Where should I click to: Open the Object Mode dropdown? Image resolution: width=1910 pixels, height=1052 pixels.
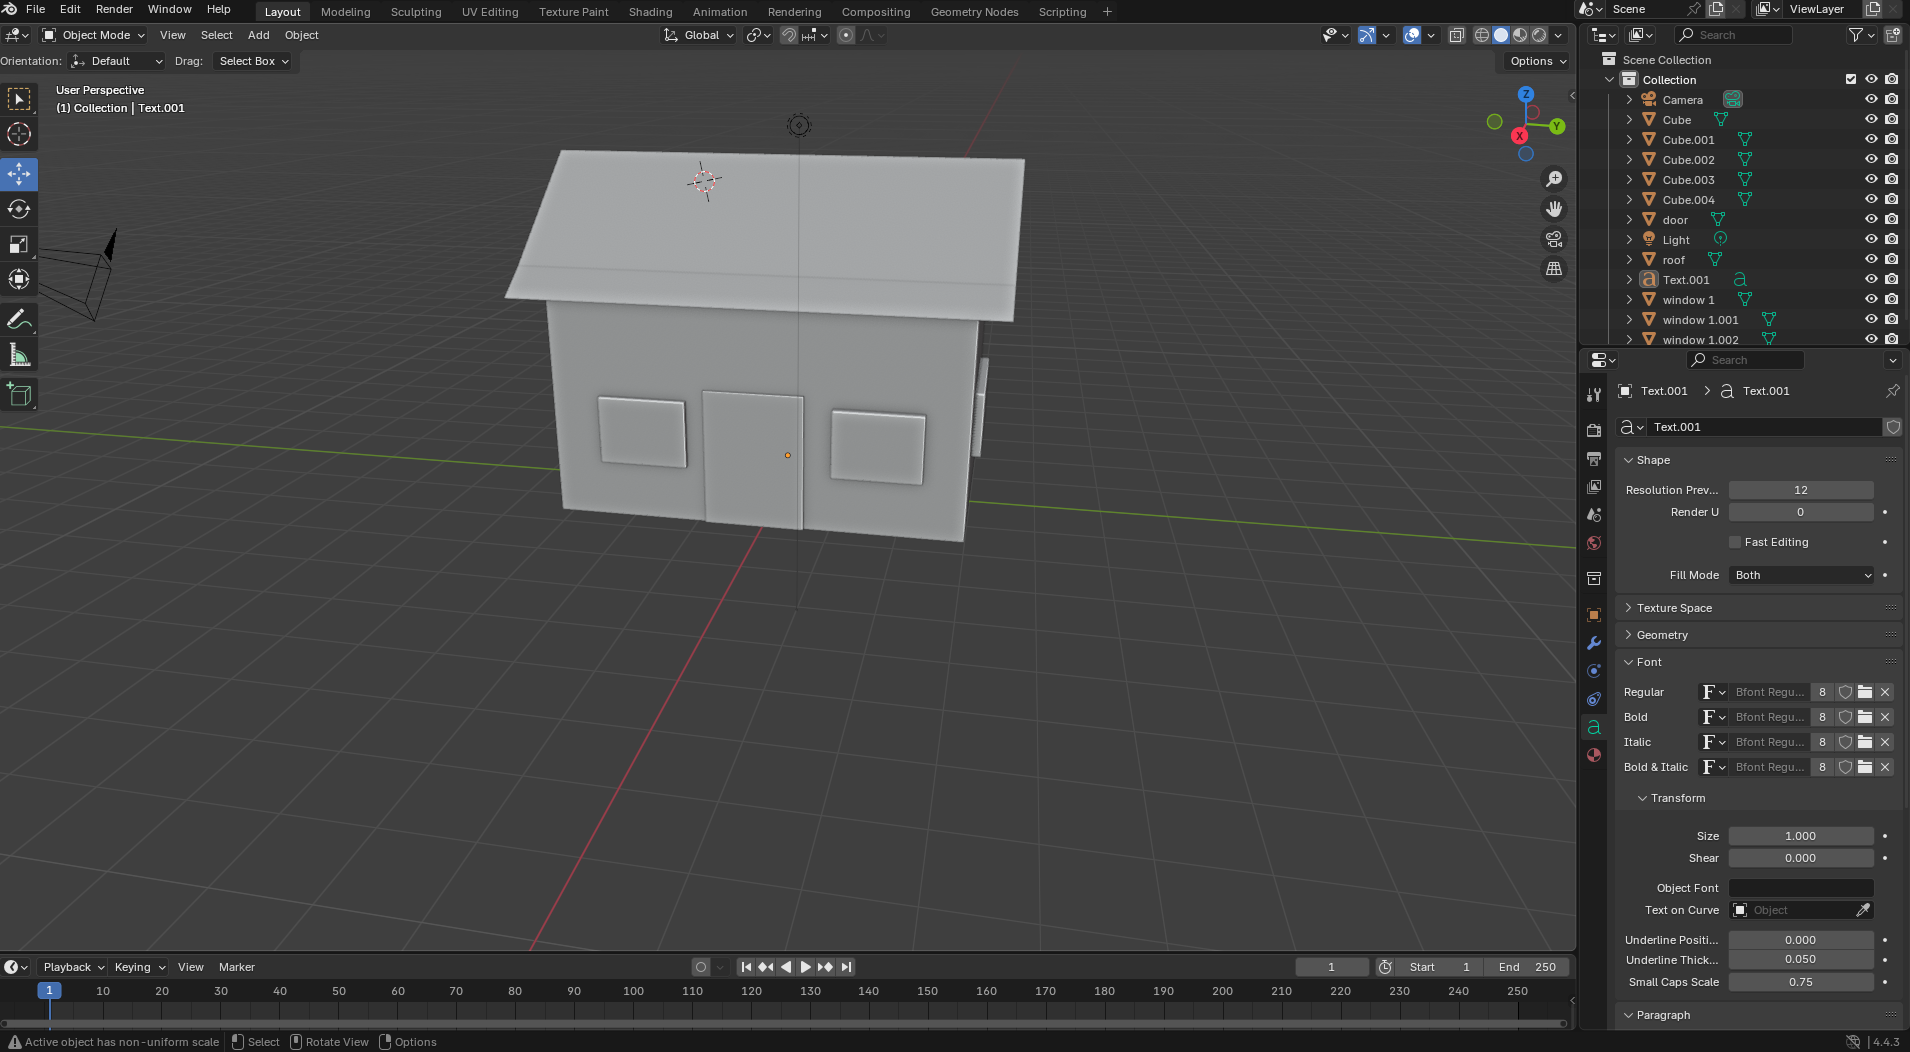[93, 35]
